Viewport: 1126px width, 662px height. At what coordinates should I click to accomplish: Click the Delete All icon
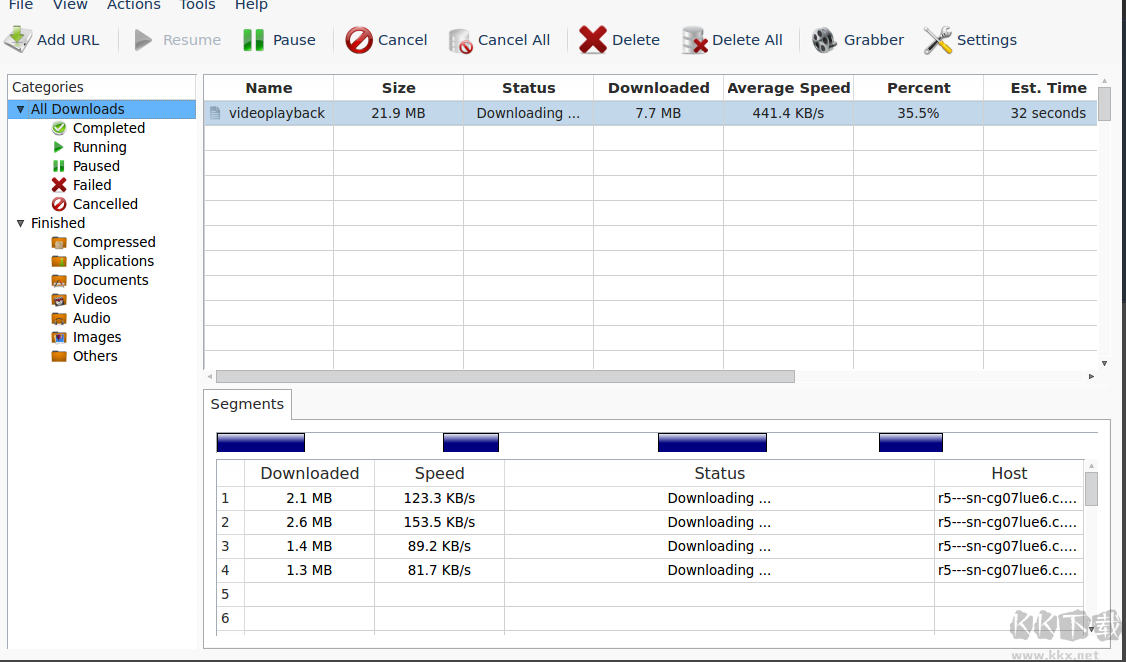(694, 40)
